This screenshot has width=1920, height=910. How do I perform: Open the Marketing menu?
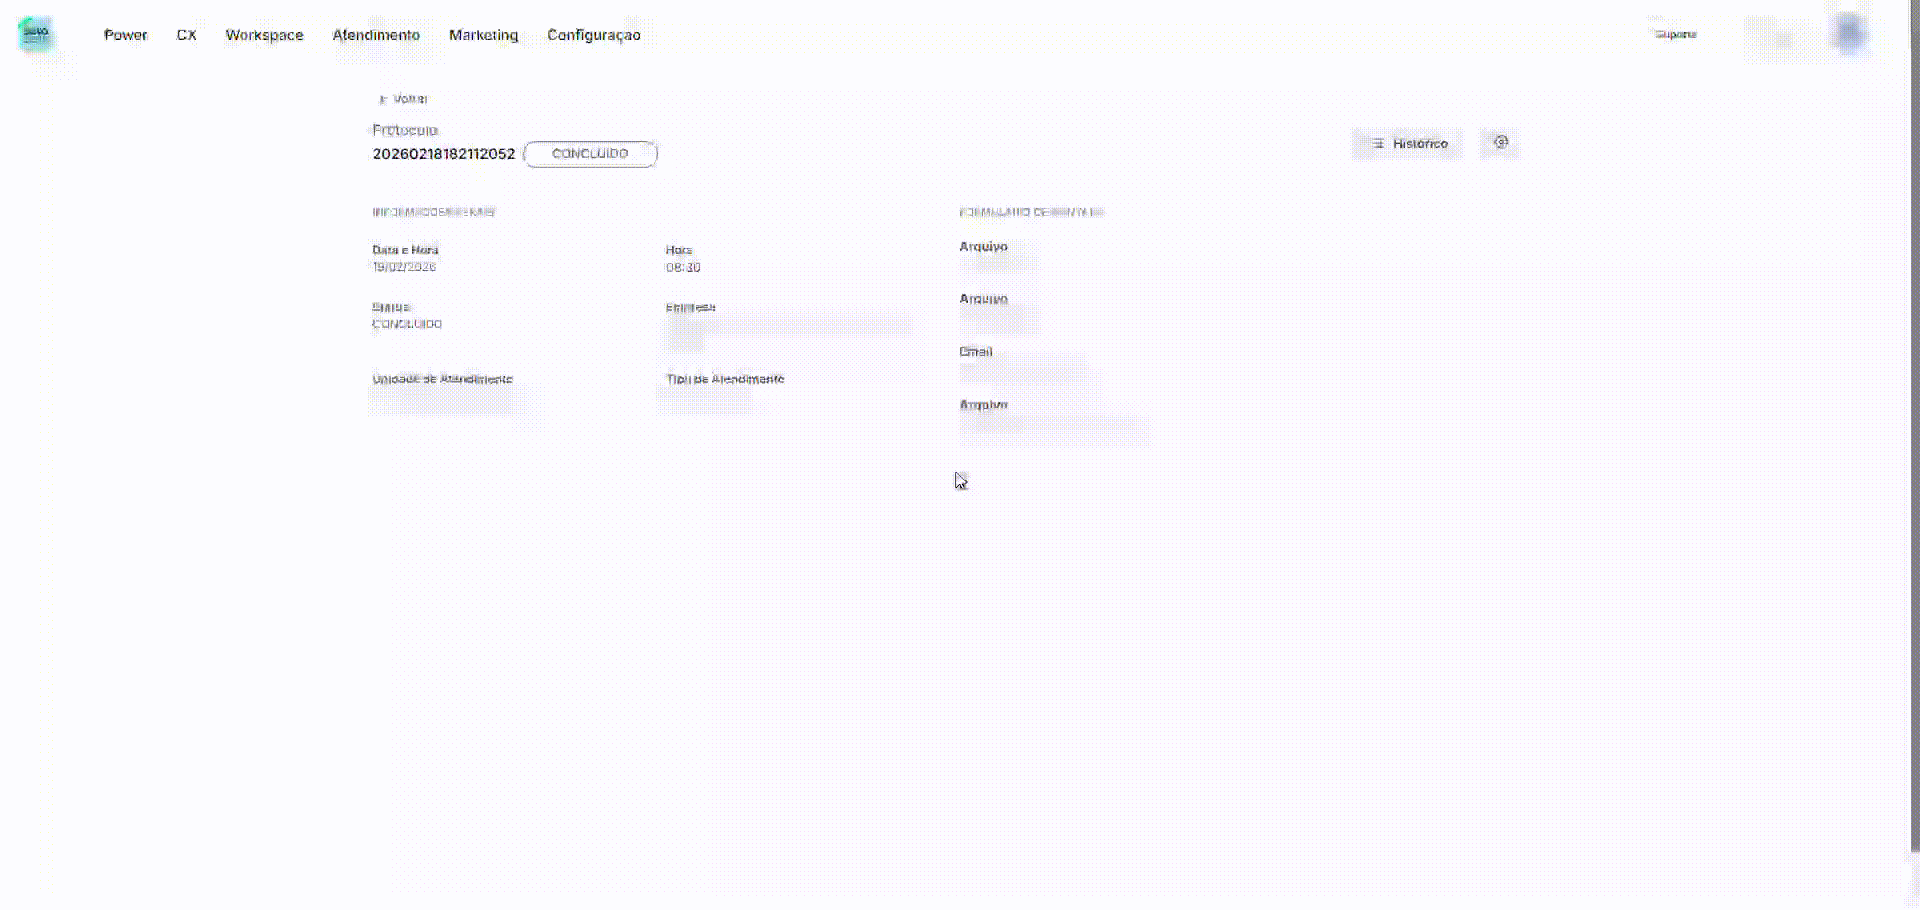(x=483, y=35)
